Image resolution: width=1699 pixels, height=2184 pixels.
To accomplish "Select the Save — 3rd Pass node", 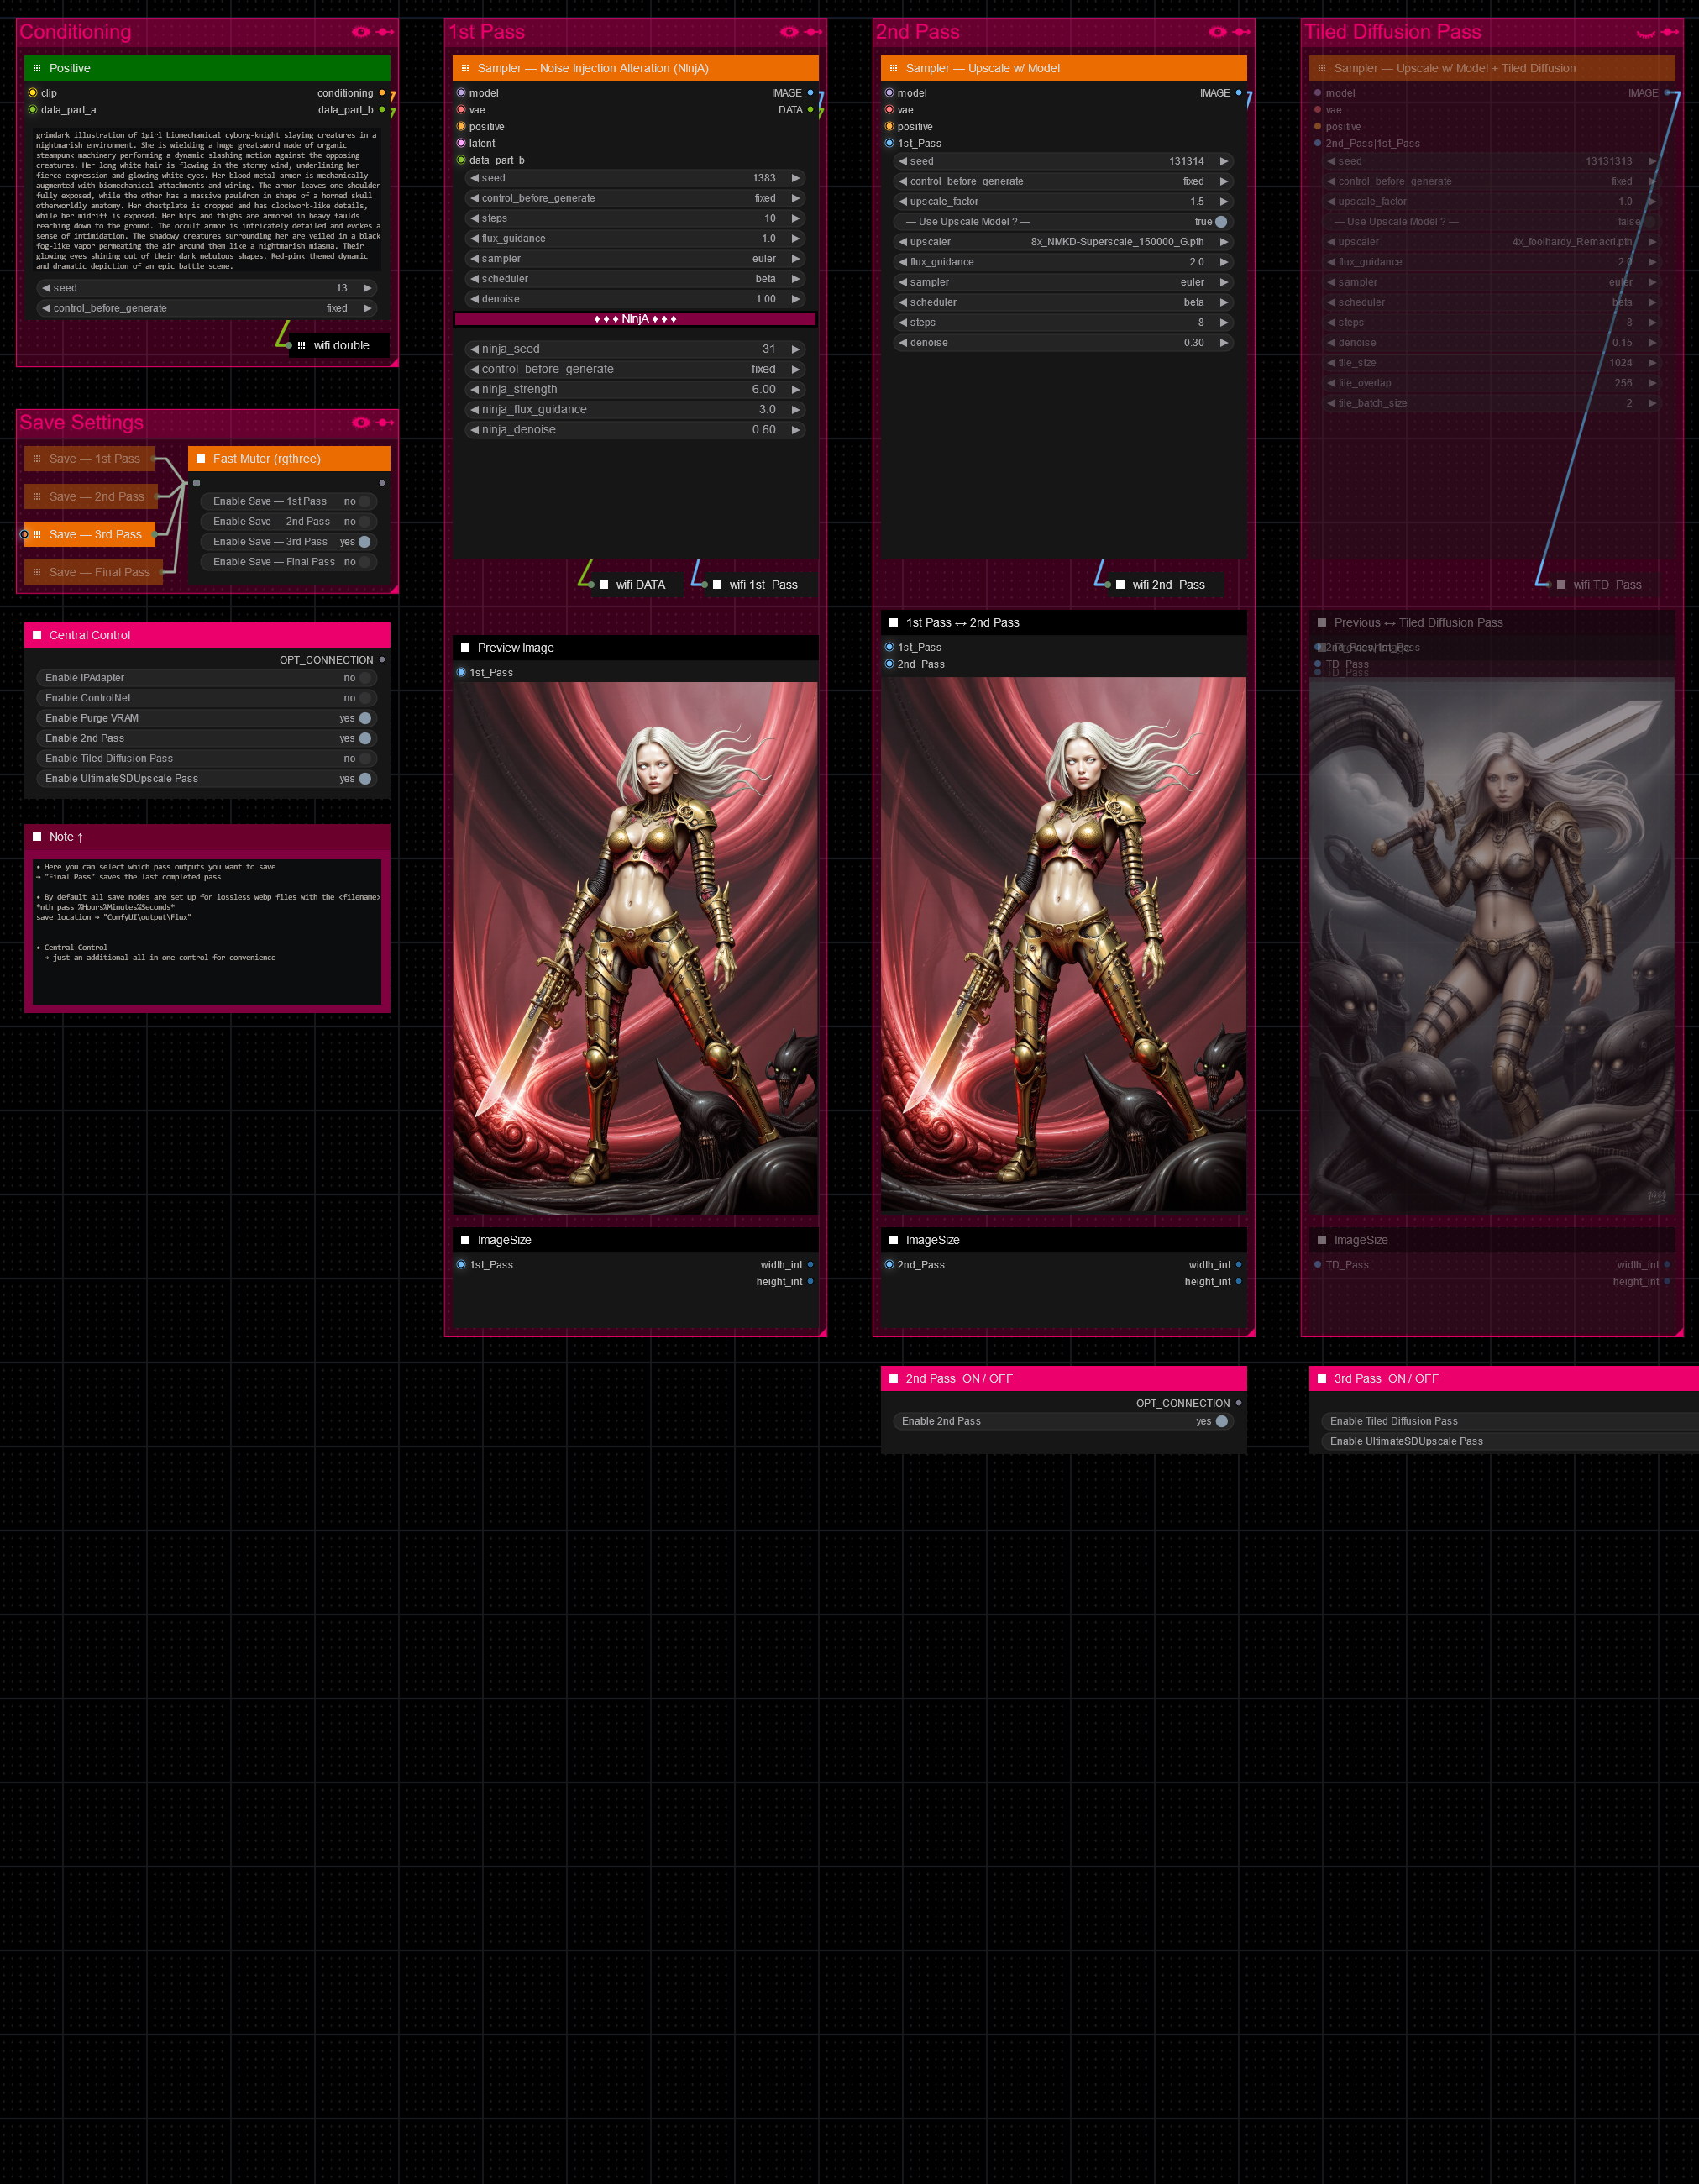I will point(90,535).
